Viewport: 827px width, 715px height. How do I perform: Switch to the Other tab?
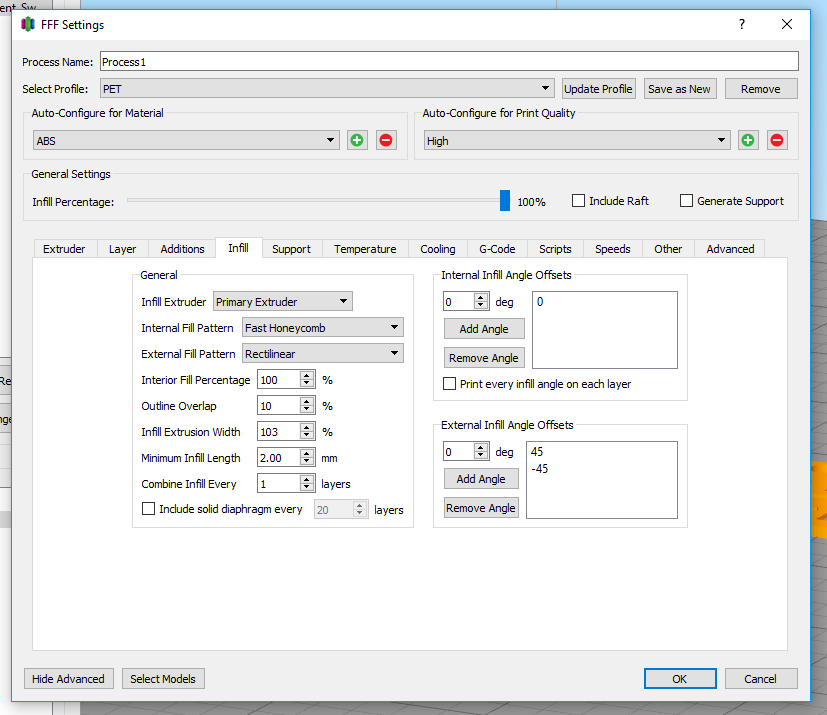668,249
